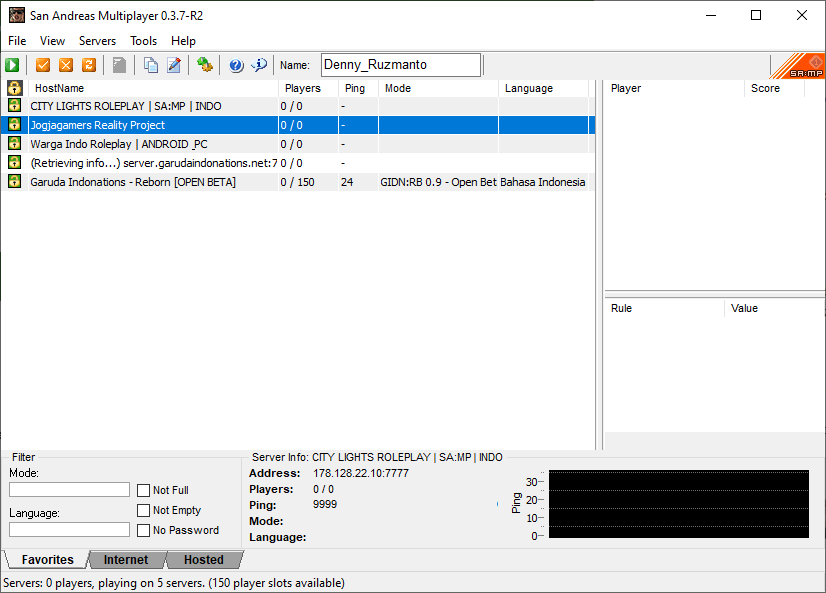This screenshot has width=826, height=593.
Task: Click the green Connect play icon
Action: [12, 65]
